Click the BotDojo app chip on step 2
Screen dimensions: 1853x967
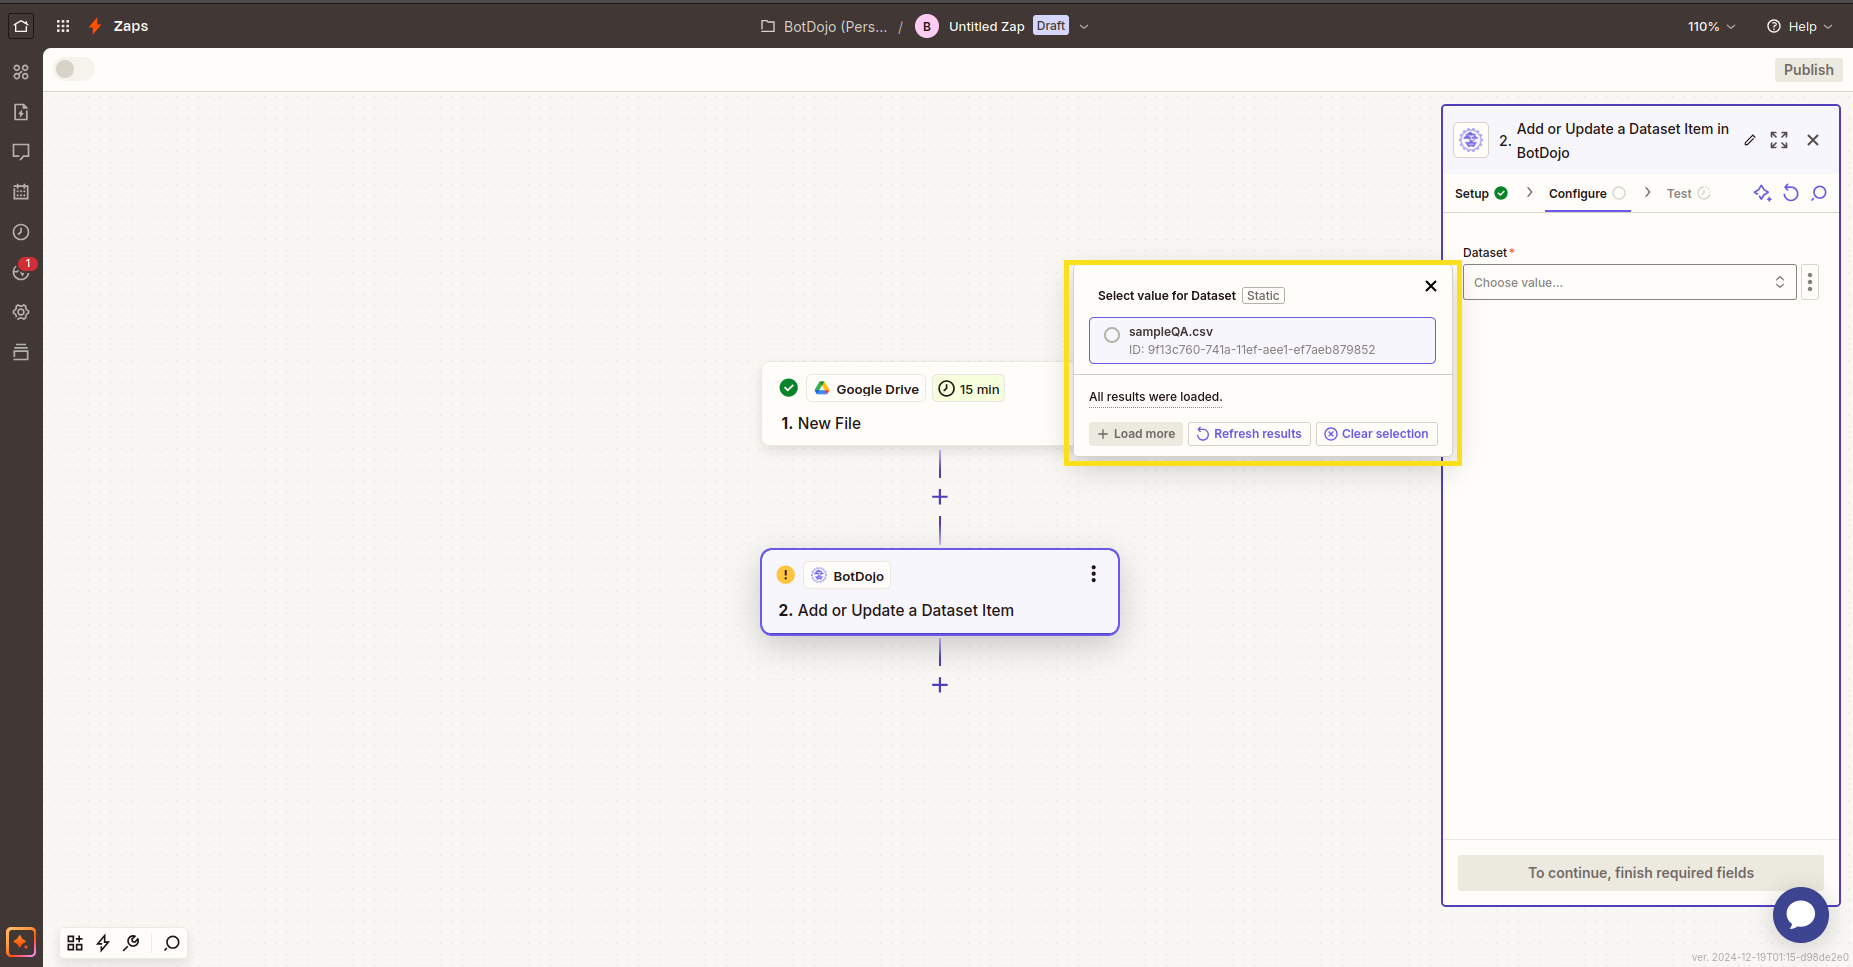[x=847, y=576]
